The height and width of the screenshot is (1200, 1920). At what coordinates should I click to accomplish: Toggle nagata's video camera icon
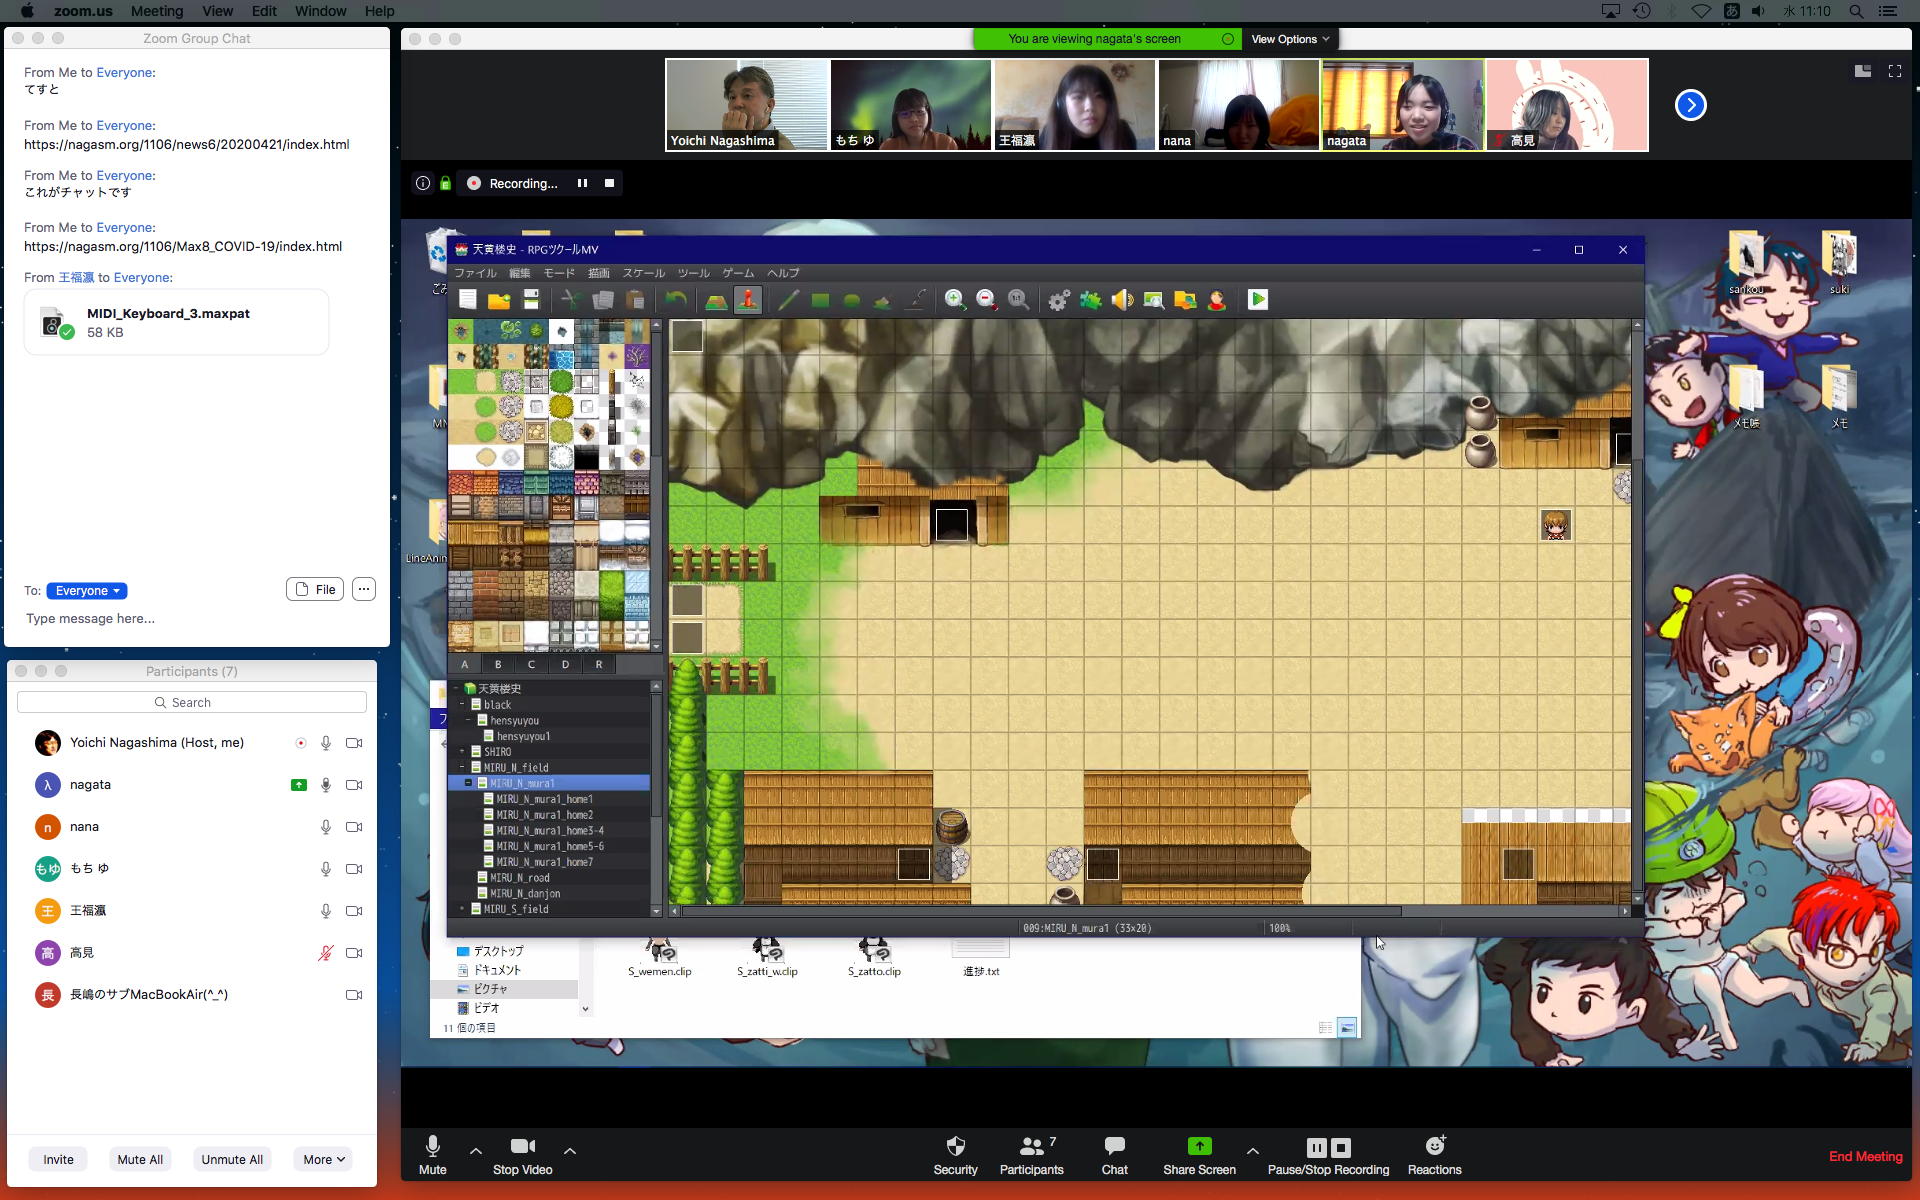click(354, 785)
